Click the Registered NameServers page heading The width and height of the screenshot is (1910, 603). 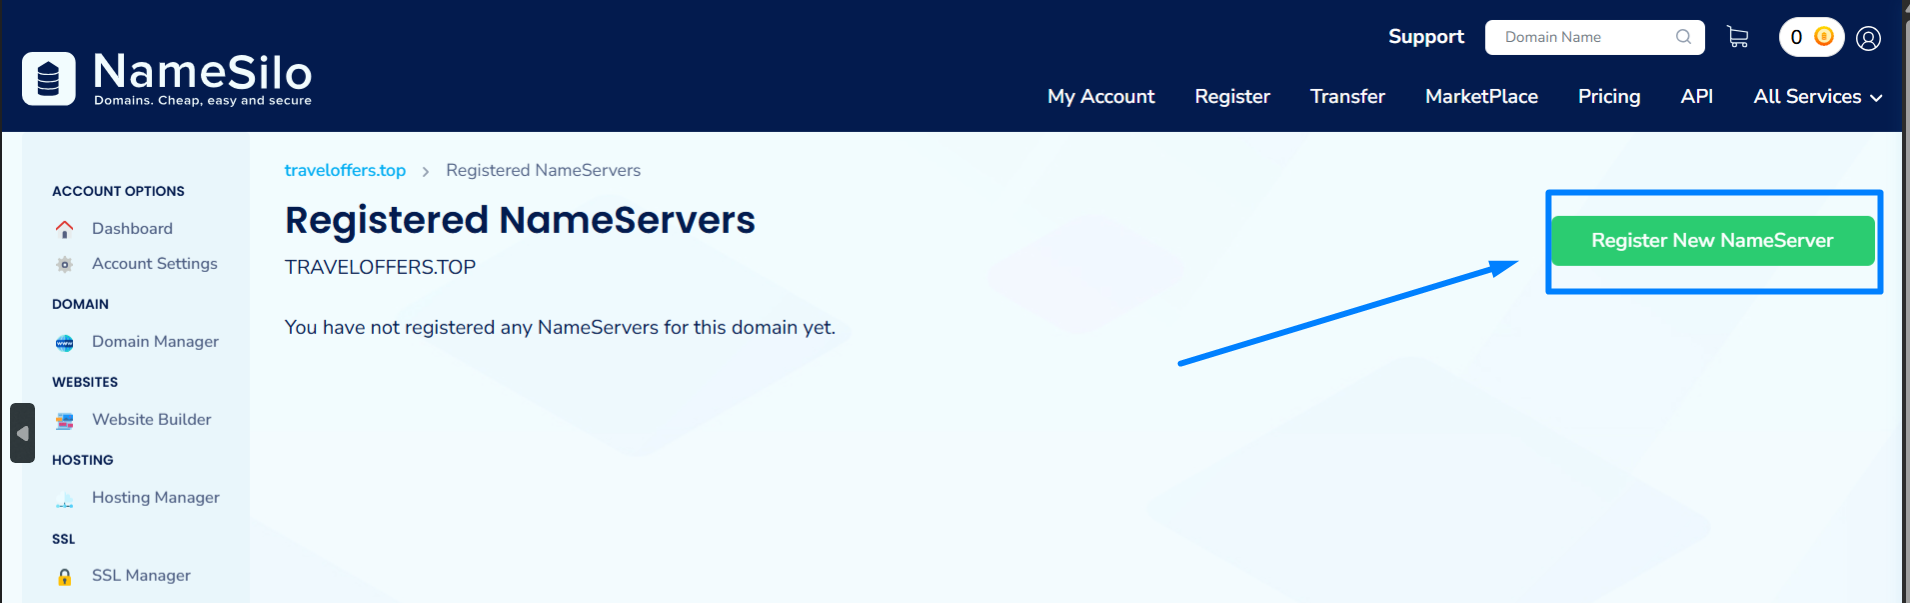pyautogui.click(x=520, y=220)
